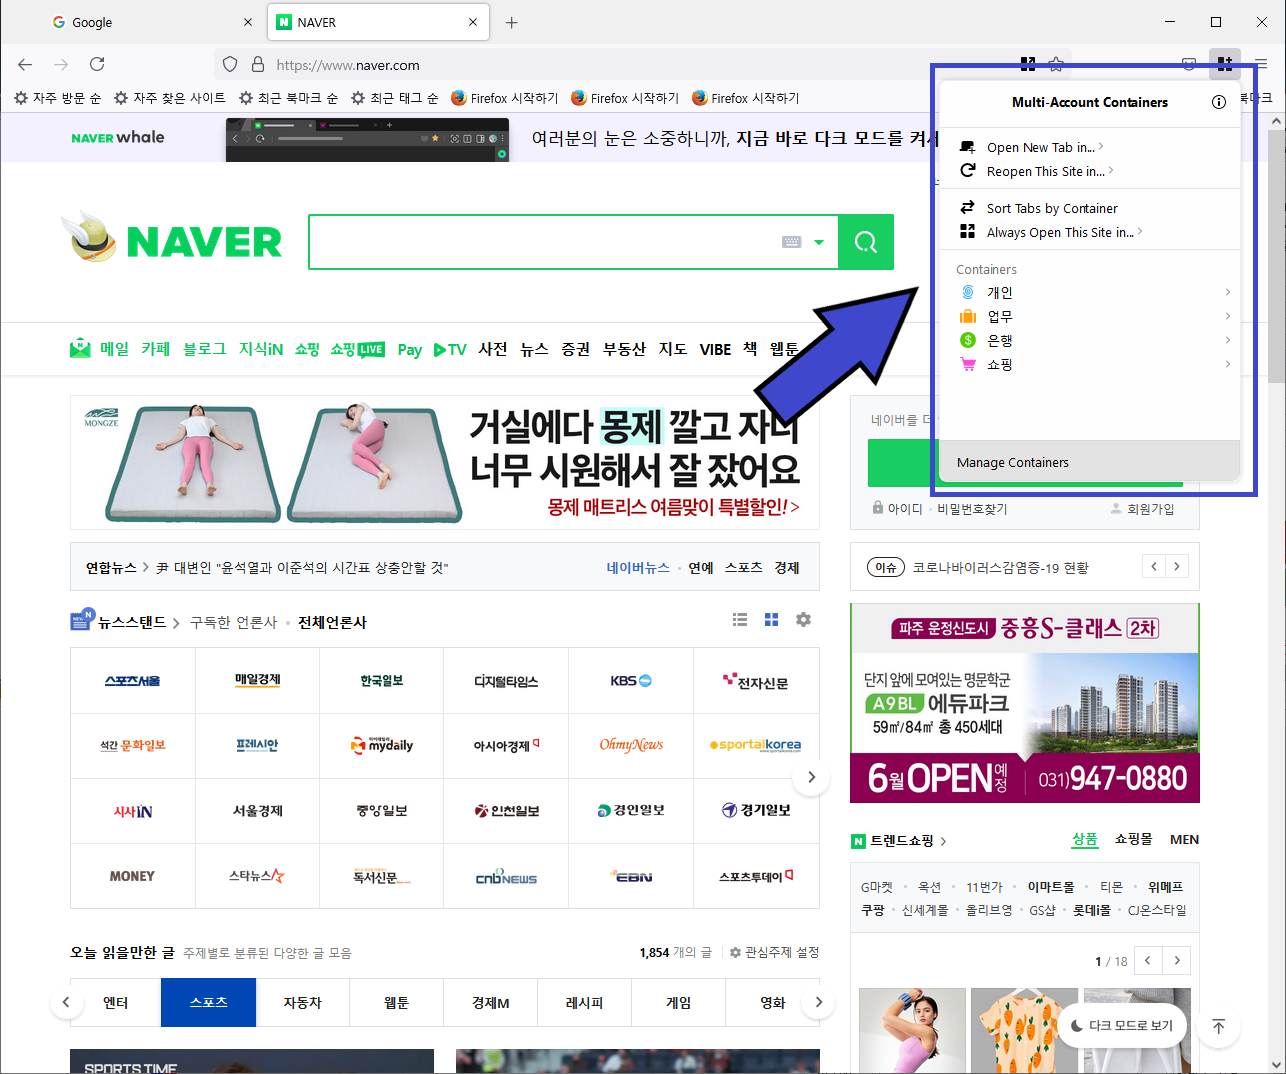The width and height of the screenshot is (1286, 1074).
Task: Click the Pocket save icon
Action: (x=1189, y=64)
